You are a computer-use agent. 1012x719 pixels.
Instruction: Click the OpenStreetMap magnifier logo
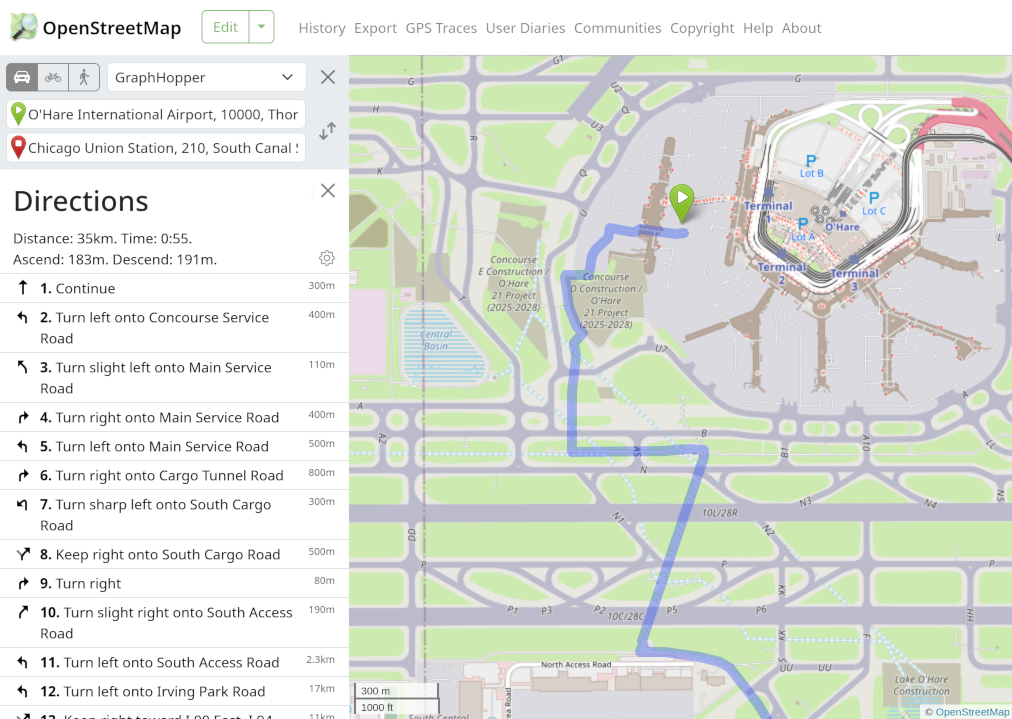pyautogui.click(x=24, y=27)
